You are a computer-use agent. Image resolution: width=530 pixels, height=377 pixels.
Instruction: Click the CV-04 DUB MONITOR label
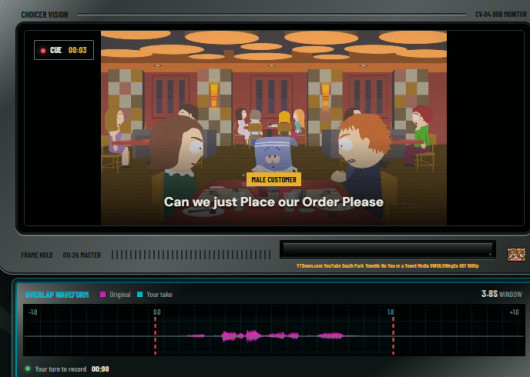[501, 15]
